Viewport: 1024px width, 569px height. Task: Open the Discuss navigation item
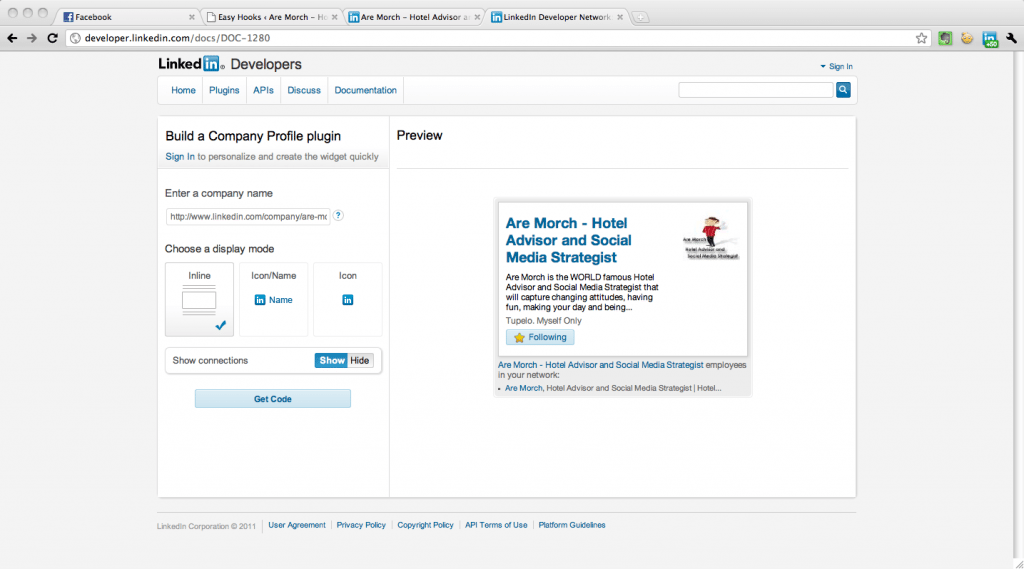tap(304, 90)
